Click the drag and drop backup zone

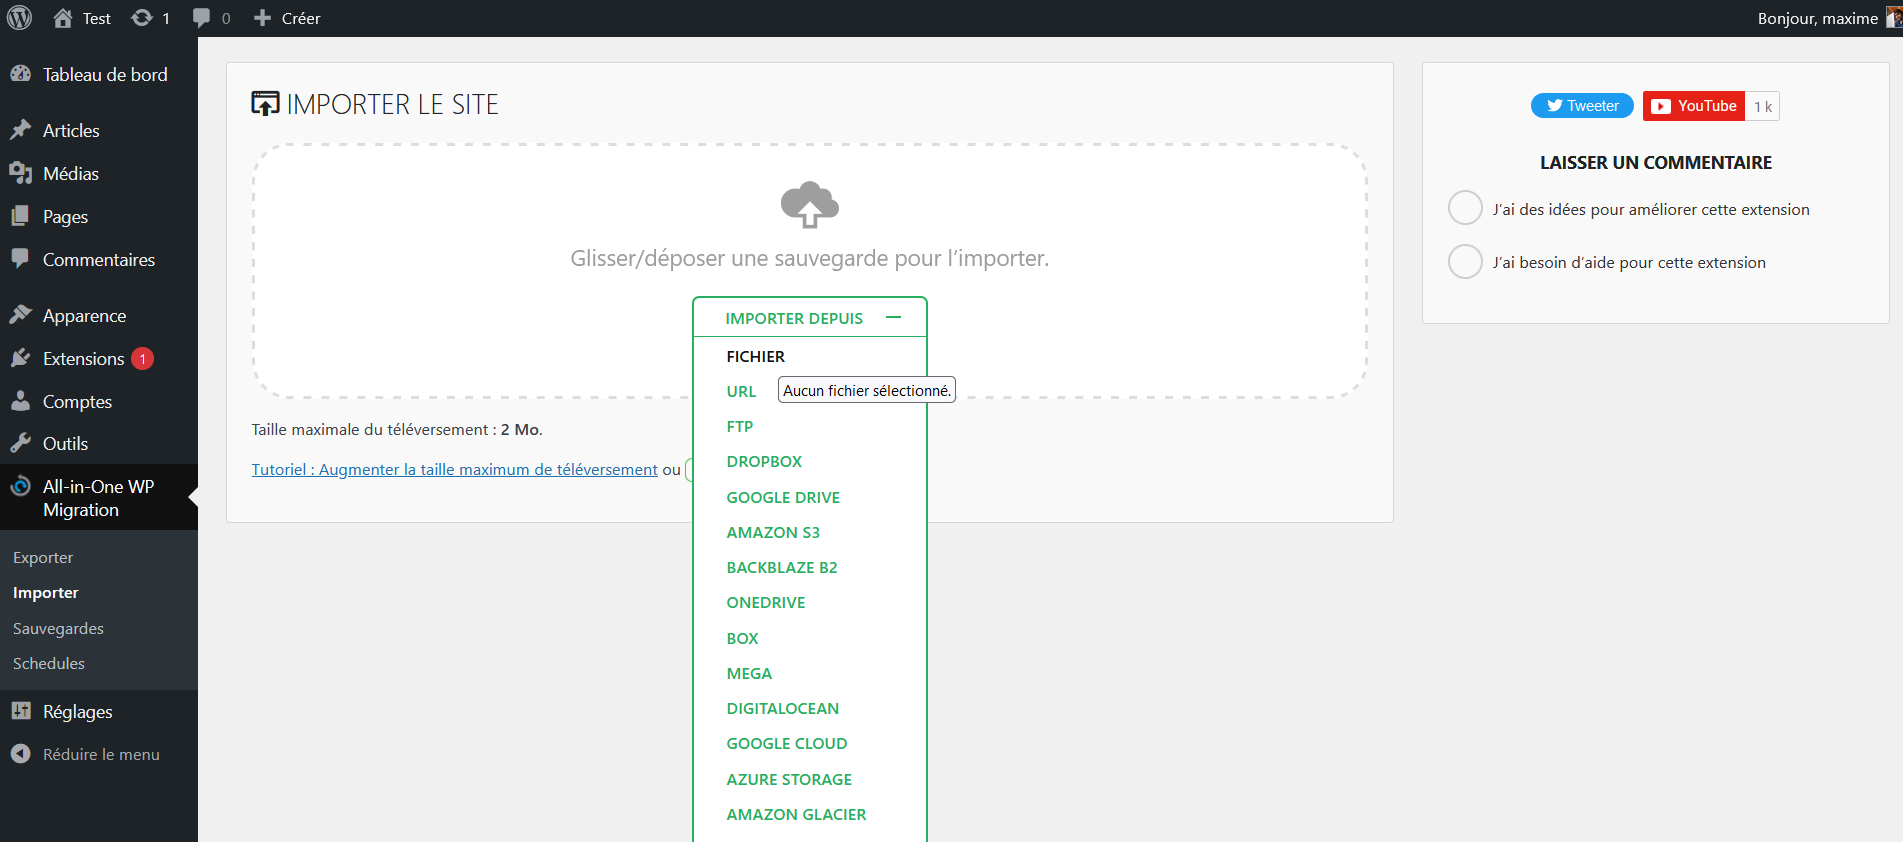pos(809,271)
